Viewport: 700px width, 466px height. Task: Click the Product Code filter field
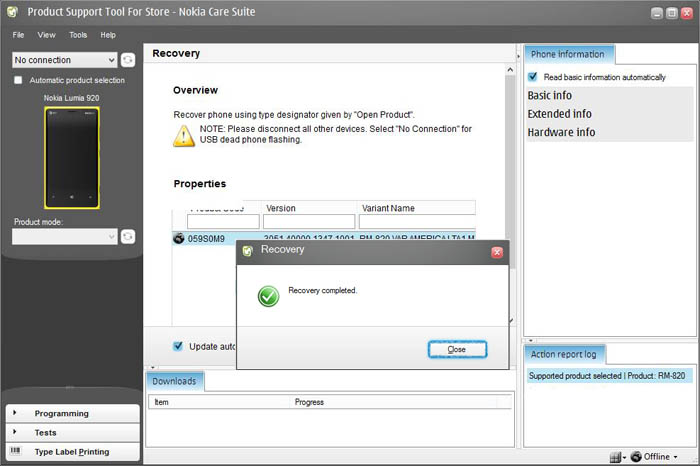[223, 221]
